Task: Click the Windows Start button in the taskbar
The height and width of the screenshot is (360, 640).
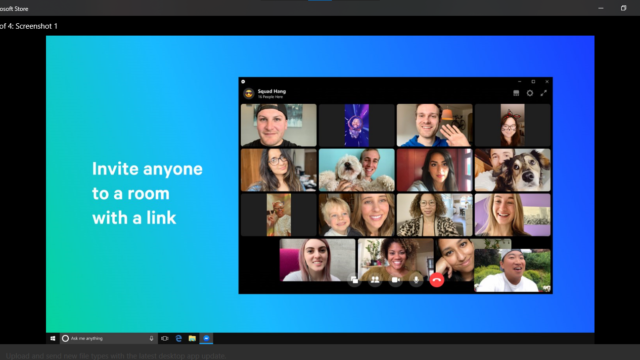Action: point(53,338)
